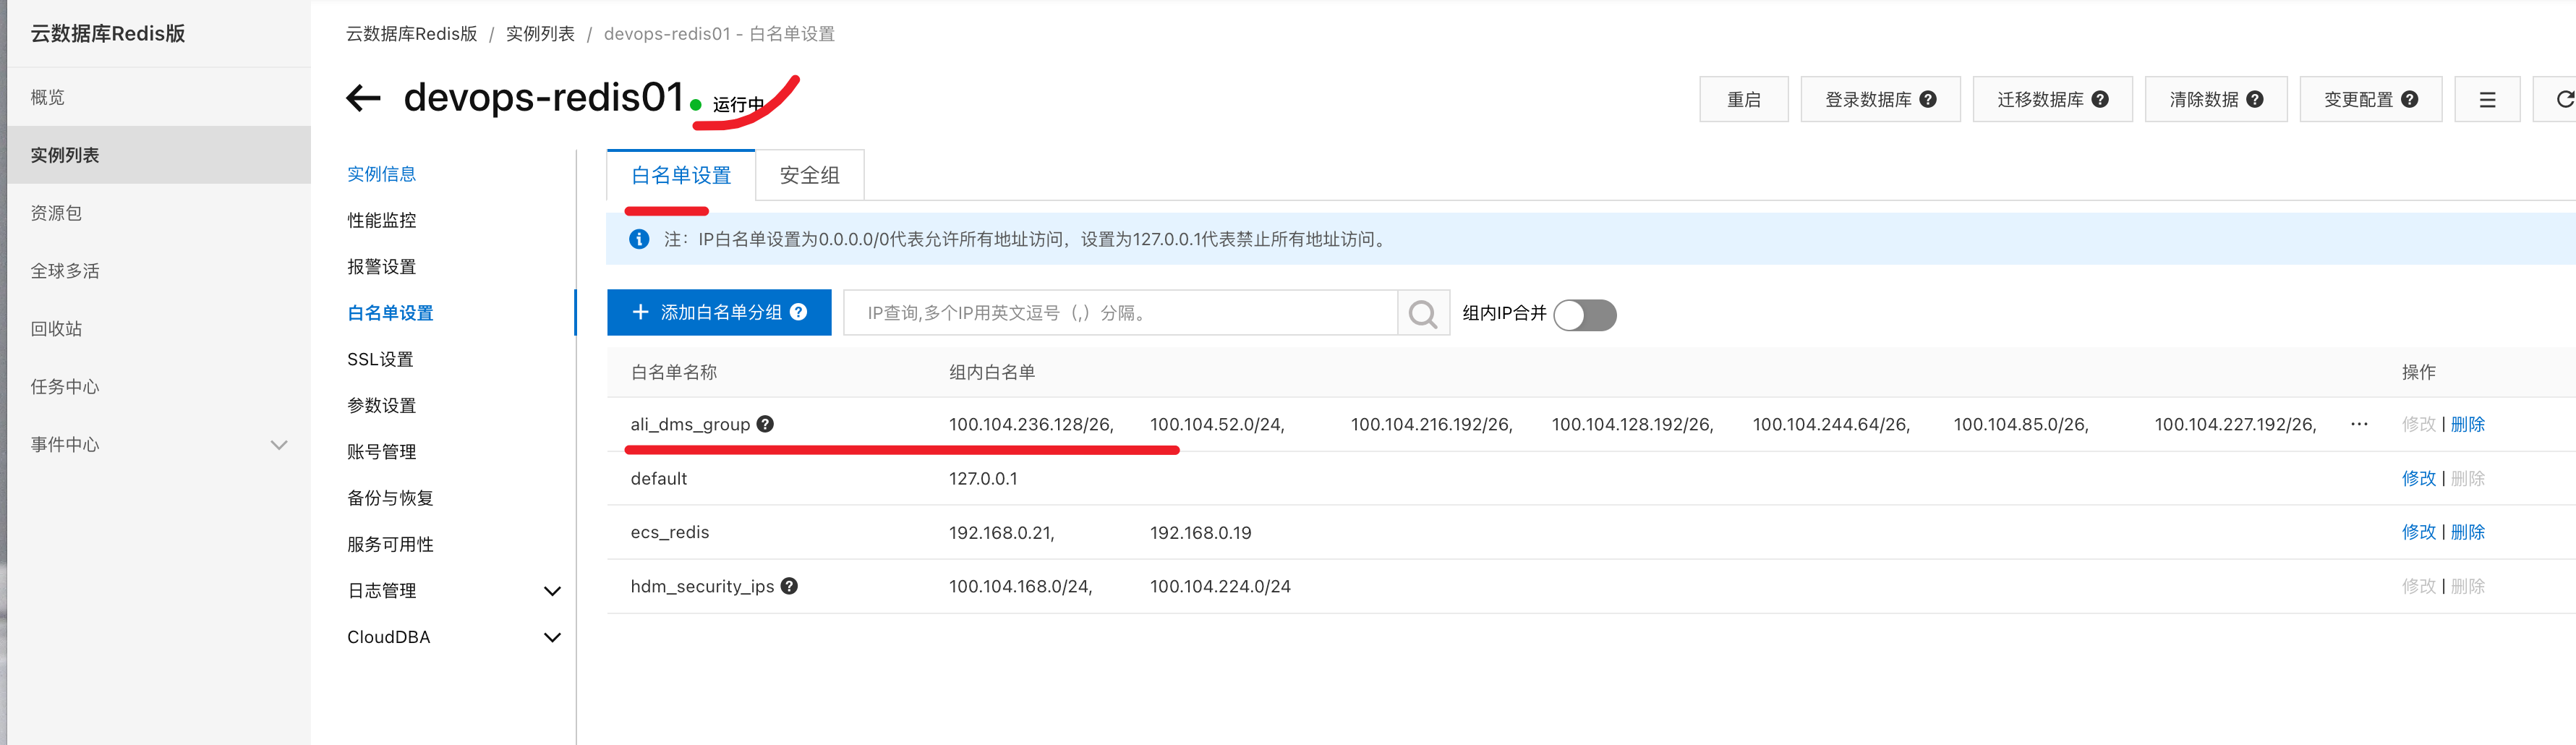Click the help icon on 登录数据库
Screen dimensions: 2576x745
(x=1928, y=100)
